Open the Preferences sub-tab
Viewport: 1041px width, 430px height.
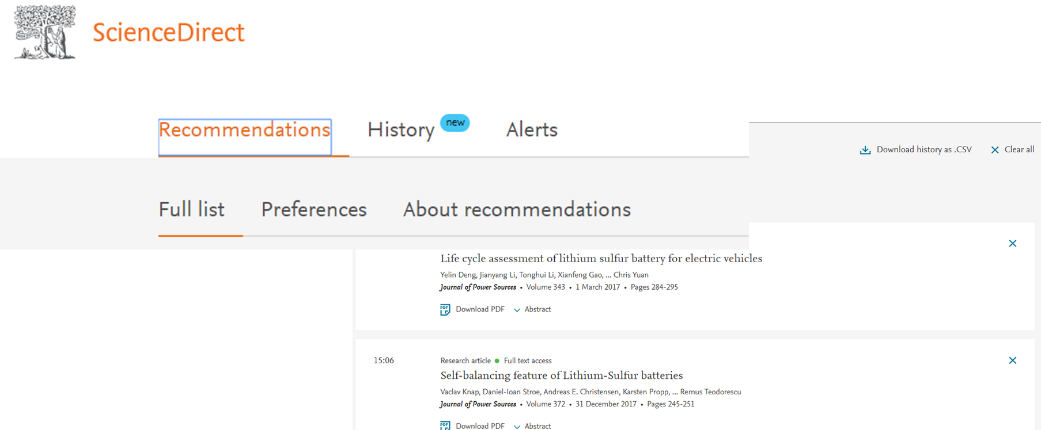point(314,210)
